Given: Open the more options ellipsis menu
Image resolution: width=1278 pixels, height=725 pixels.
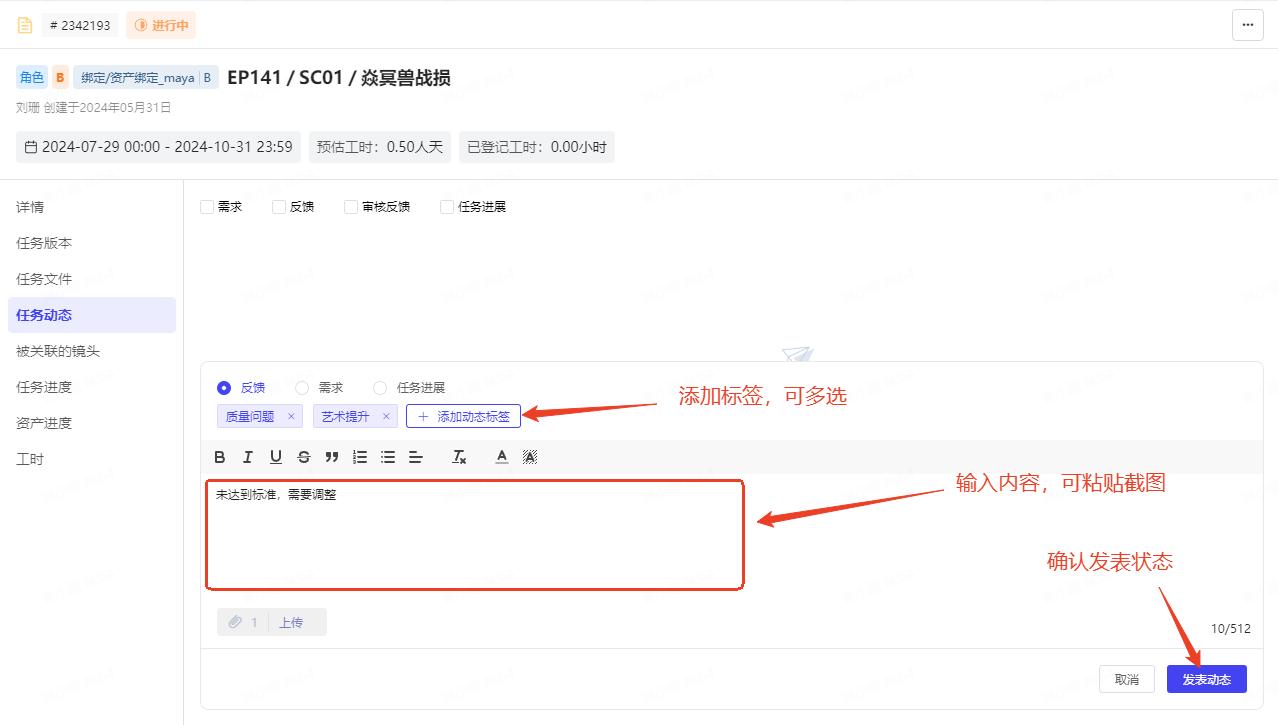Looking at the screenshot, I should point(1248,25).
